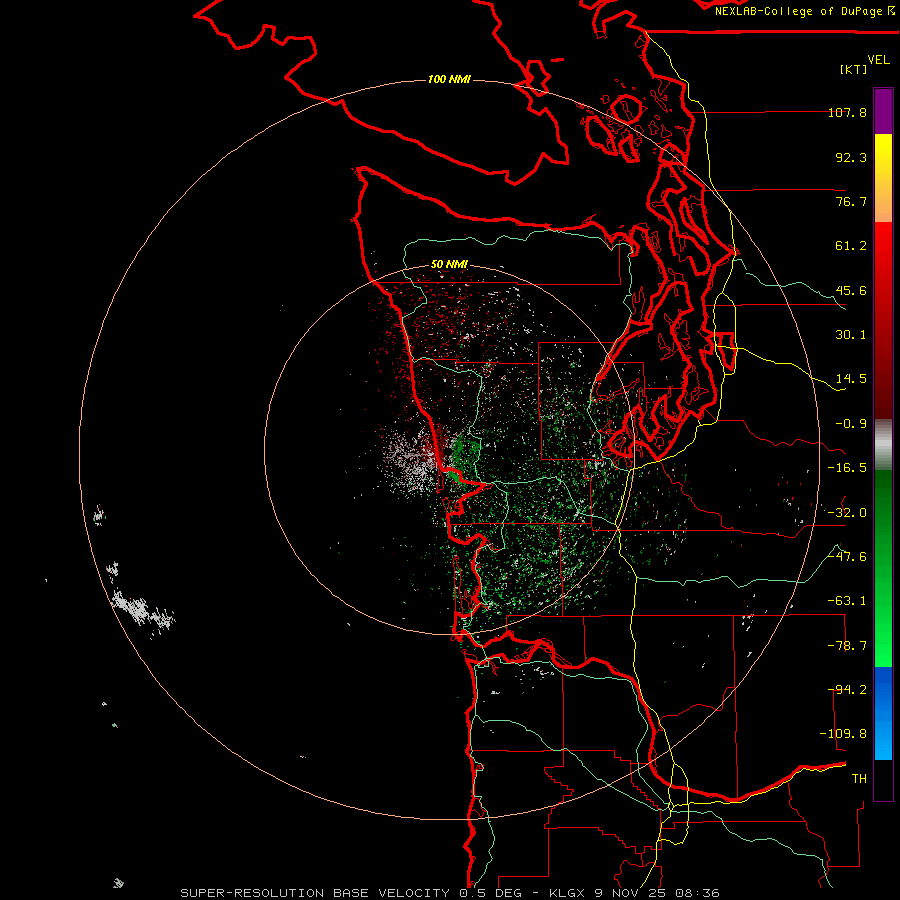
Task: Click the VEL legend heading
Action: pyautogui.click(x=878, y=60)
